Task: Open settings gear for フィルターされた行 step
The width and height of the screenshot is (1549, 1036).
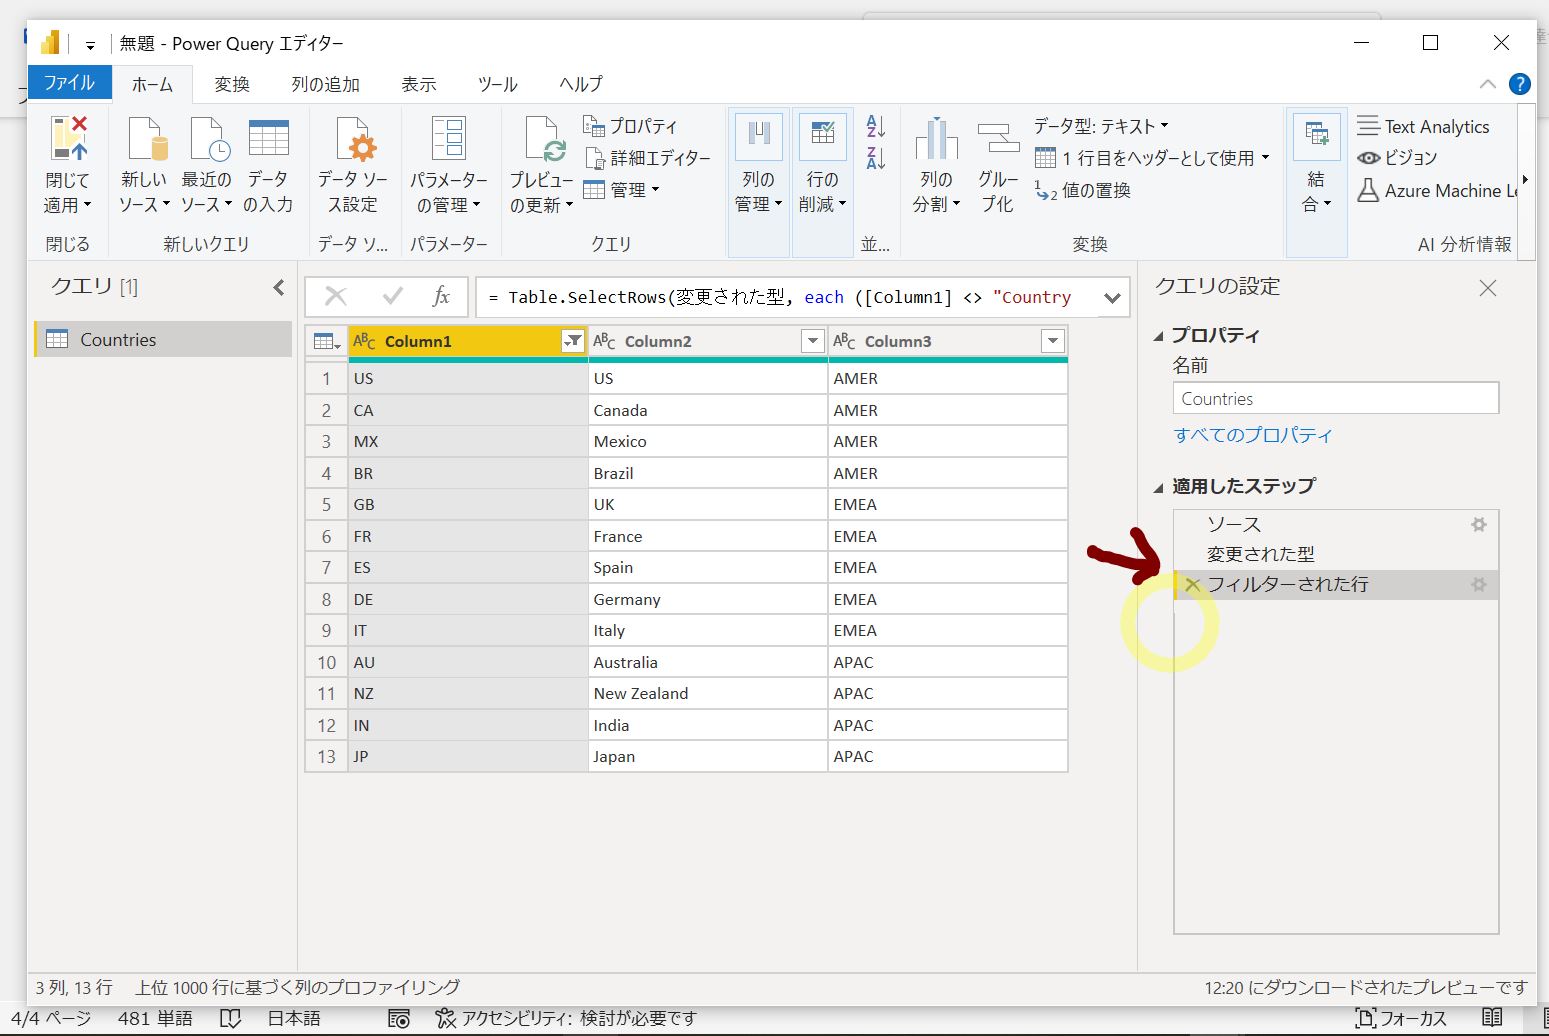Action: coord(1478,584)
